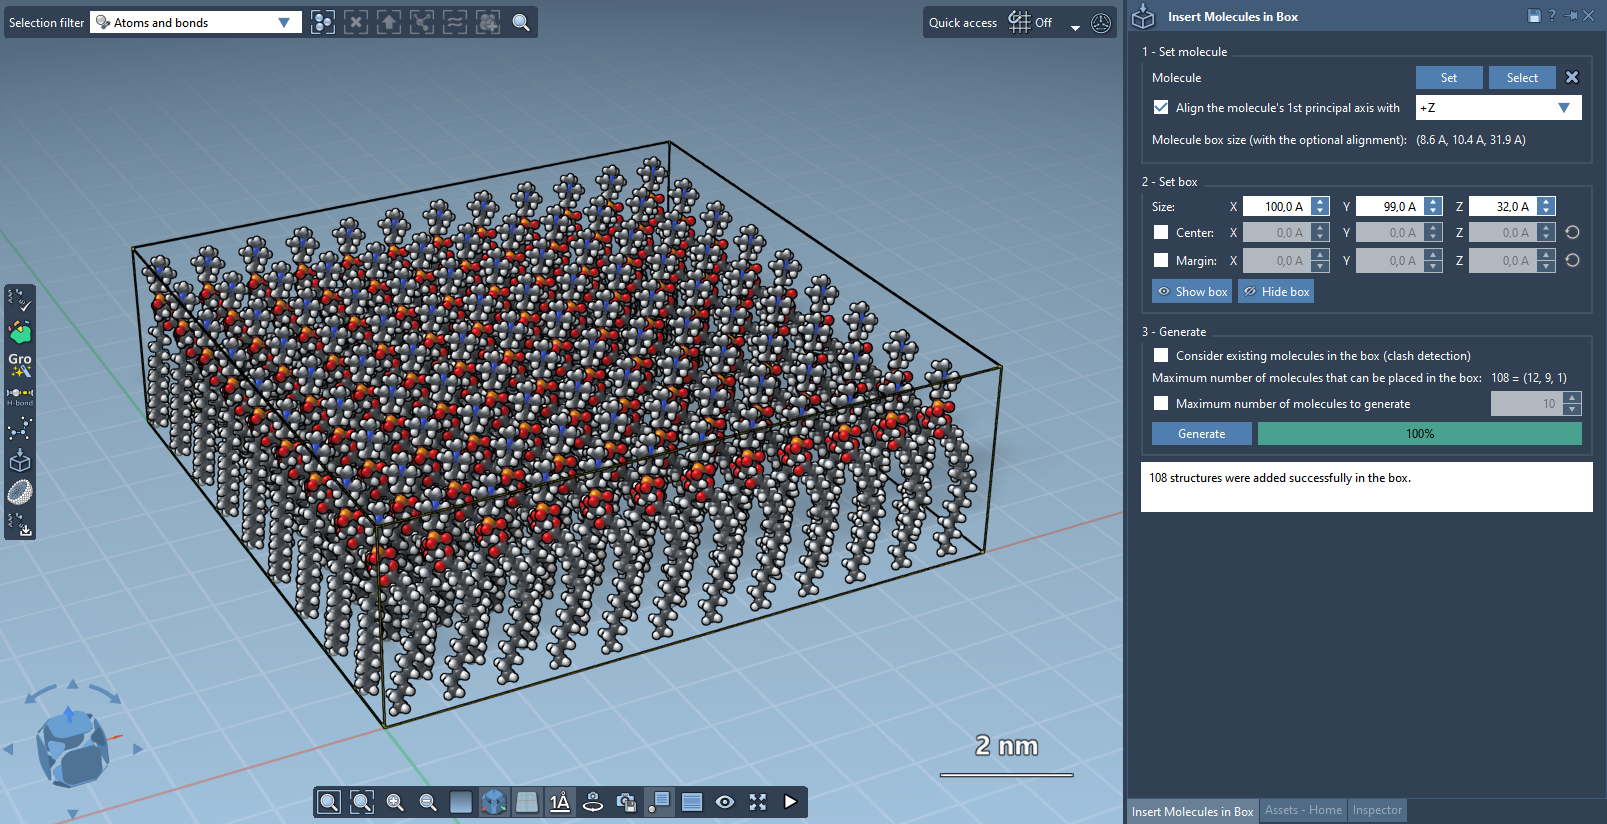Switch to the Inspector tab
This screenshot has height=824, width=1607.
pyautogui.click(x=1377, y=810)
